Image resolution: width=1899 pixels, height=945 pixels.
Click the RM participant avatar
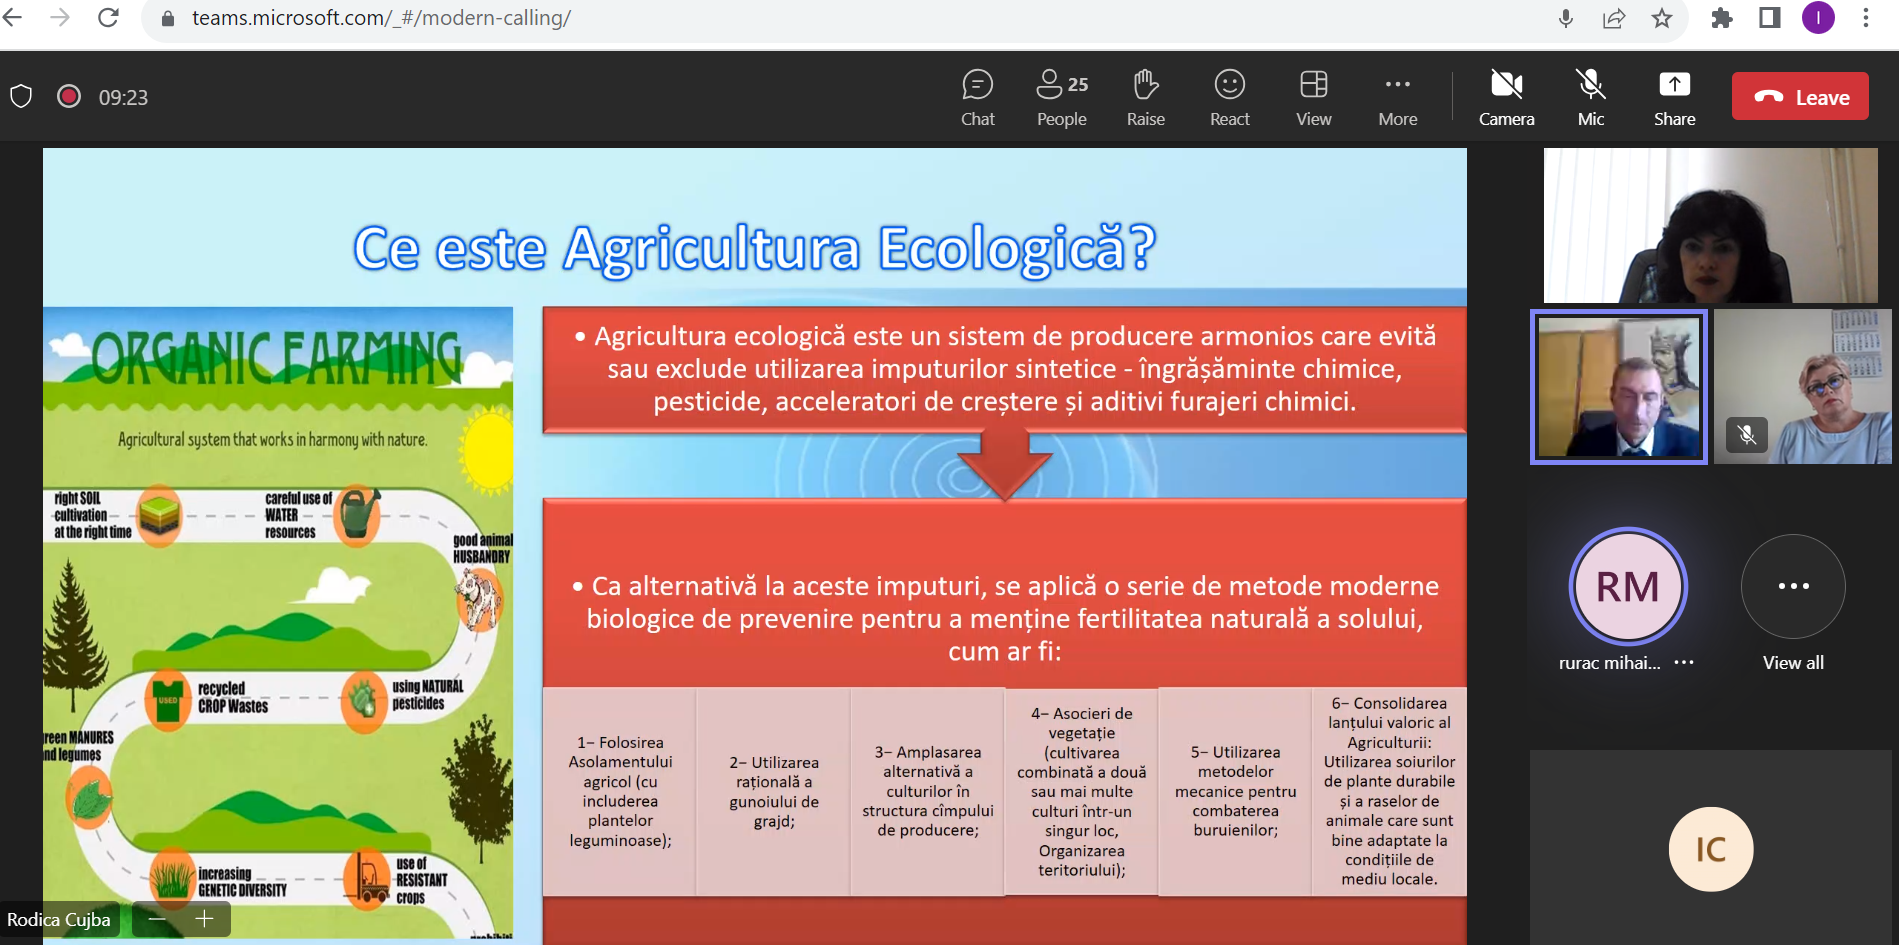click(1627, 587)
